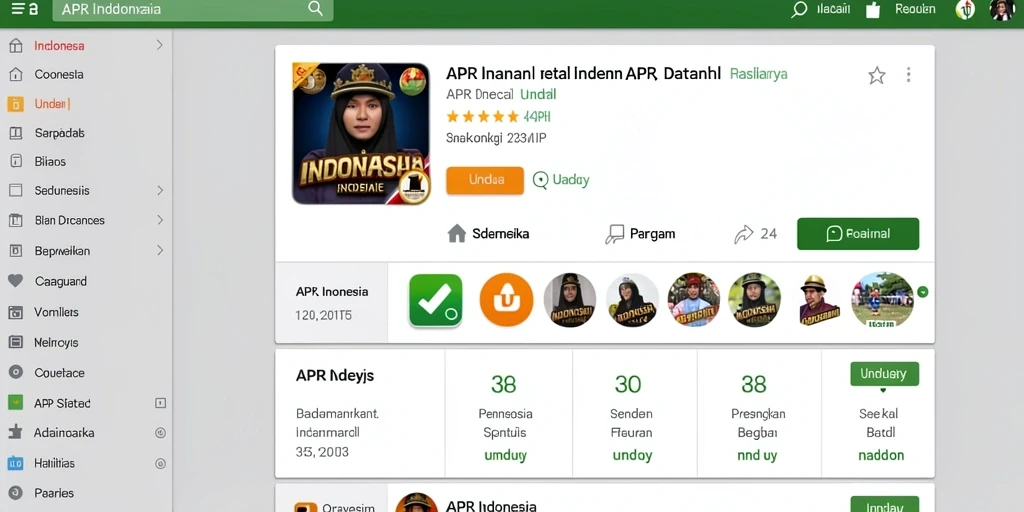Click the star favorite icon
Viewport: 1024px width, 512px height.
click(x=876, y=76)
